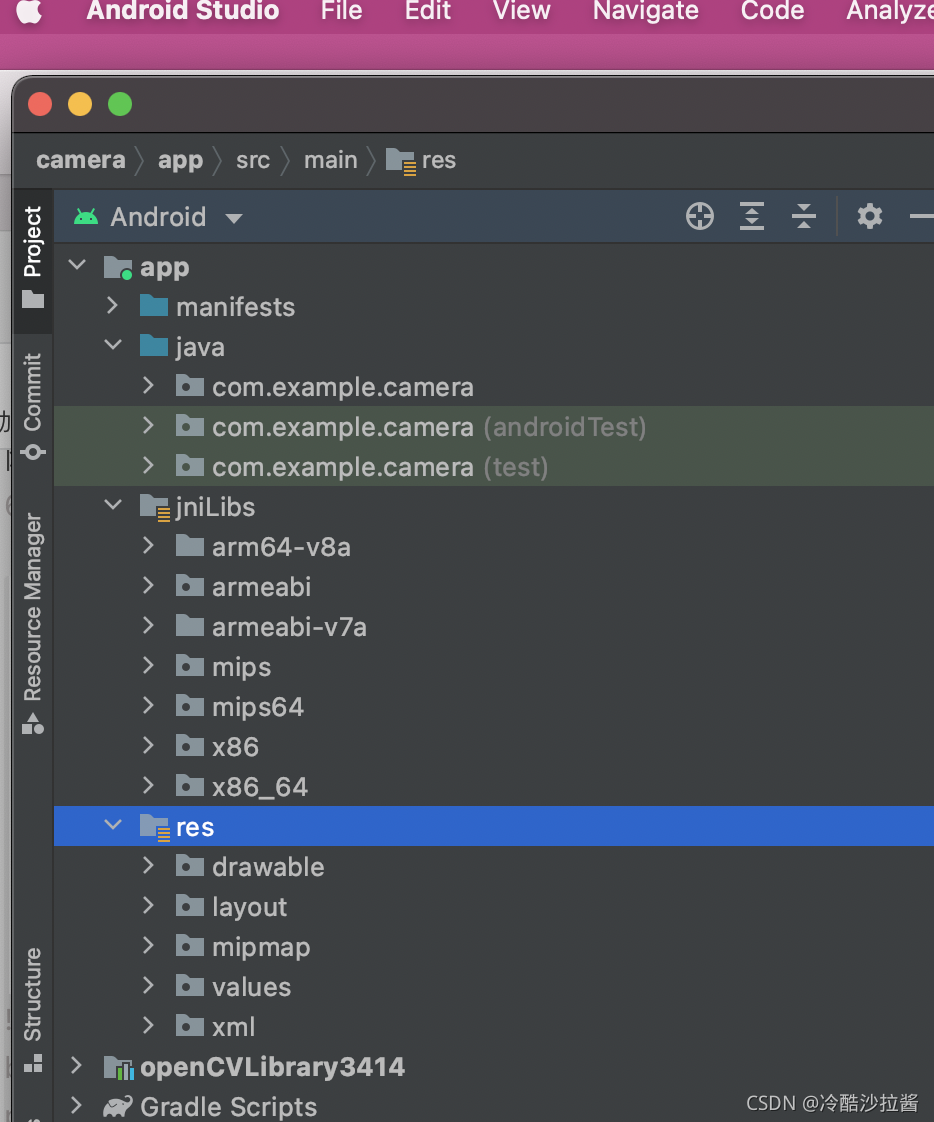
Task: Click the locate target crosshair icon
Action: [699, 216]
